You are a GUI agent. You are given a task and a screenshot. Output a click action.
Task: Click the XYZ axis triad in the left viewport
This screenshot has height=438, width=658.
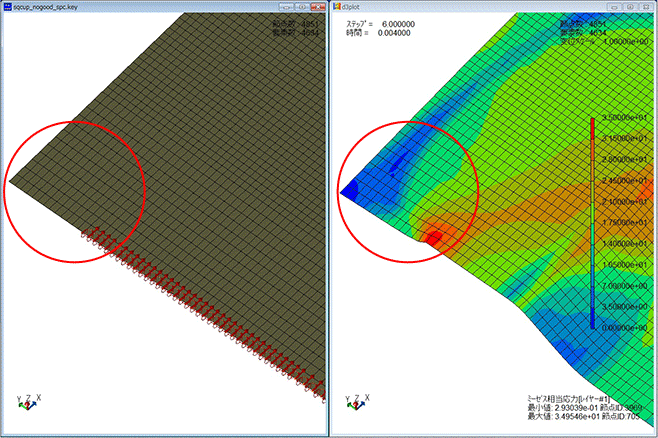tap(27, 399)
